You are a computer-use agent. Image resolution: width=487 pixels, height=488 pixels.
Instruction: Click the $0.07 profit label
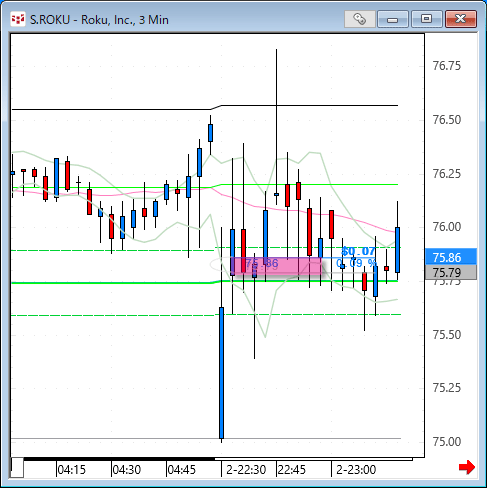coord(358,251)
